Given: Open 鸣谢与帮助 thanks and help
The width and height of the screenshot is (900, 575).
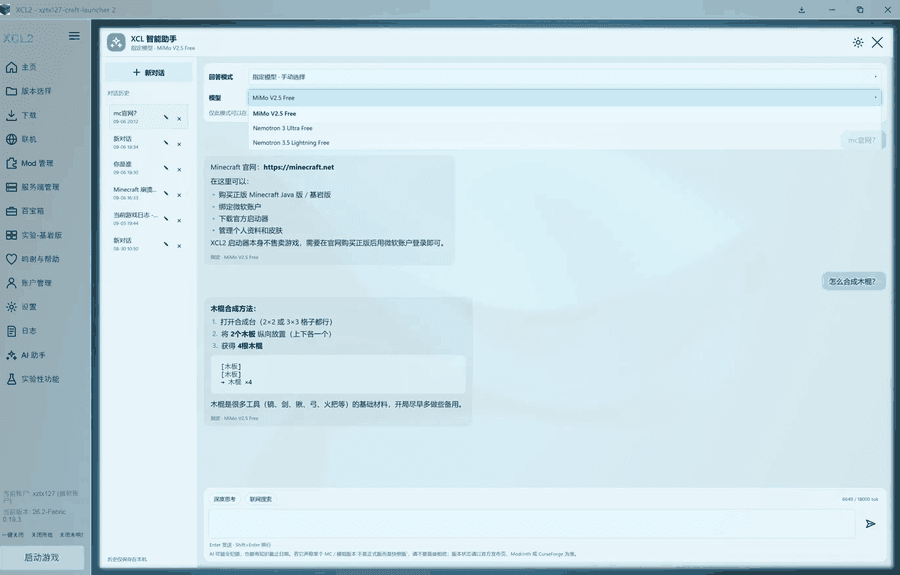Looking at the screenshot, I should (x=33, y=259).
